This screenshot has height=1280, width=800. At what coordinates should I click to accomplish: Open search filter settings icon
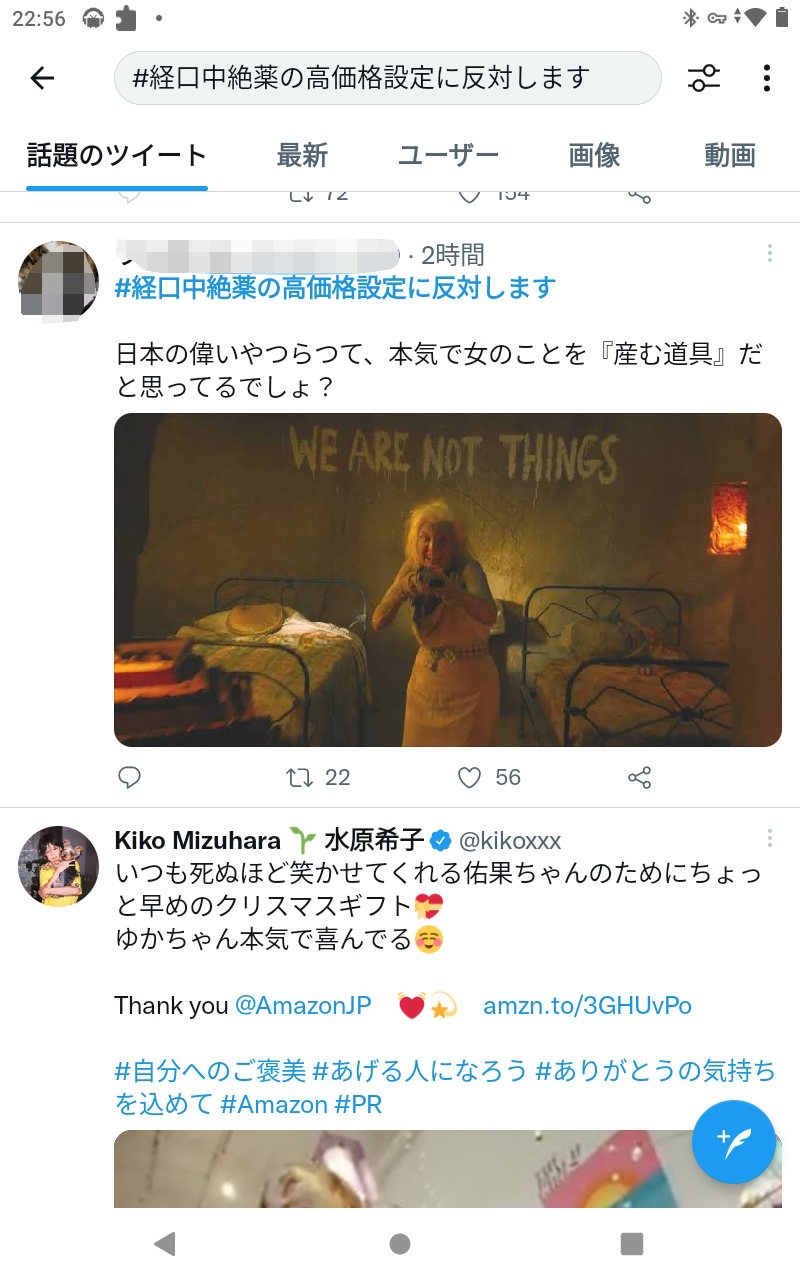coord(704,78)
